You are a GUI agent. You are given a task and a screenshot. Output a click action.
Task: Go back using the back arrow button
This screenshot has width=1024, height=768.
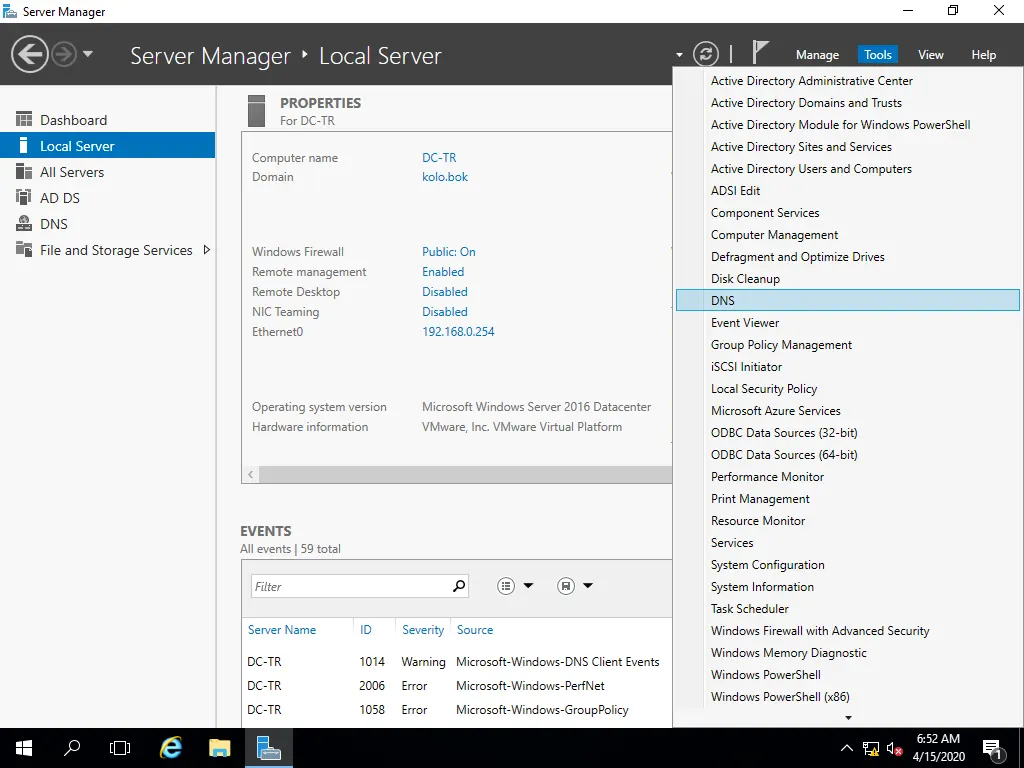coord(29,54)
